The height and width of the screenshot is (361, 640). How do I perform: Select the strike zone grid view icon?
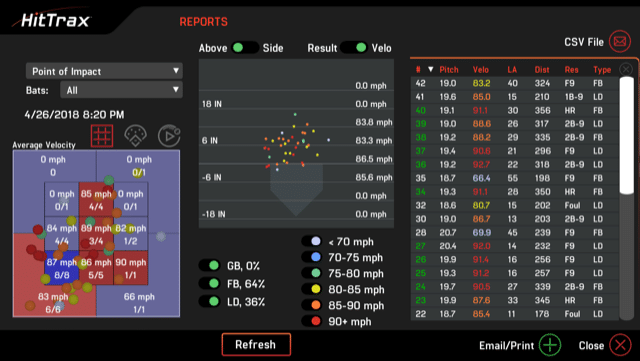click(x=102, y=136)
